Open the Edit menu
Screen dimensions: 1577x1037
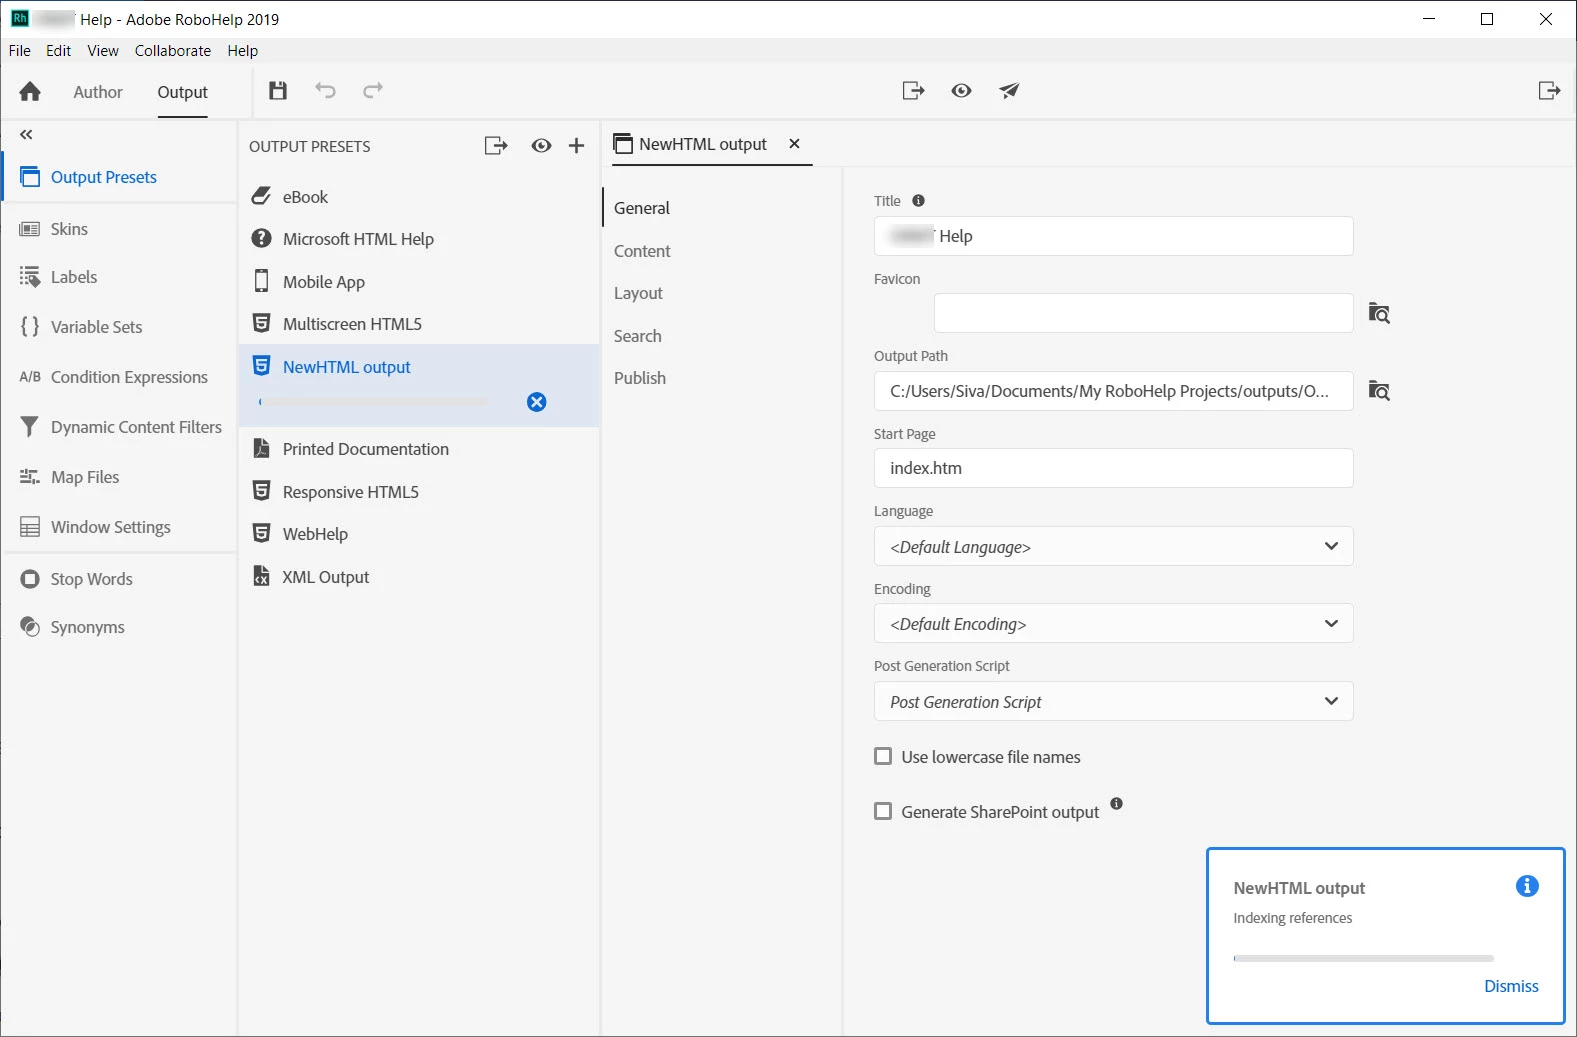point(59,50)
